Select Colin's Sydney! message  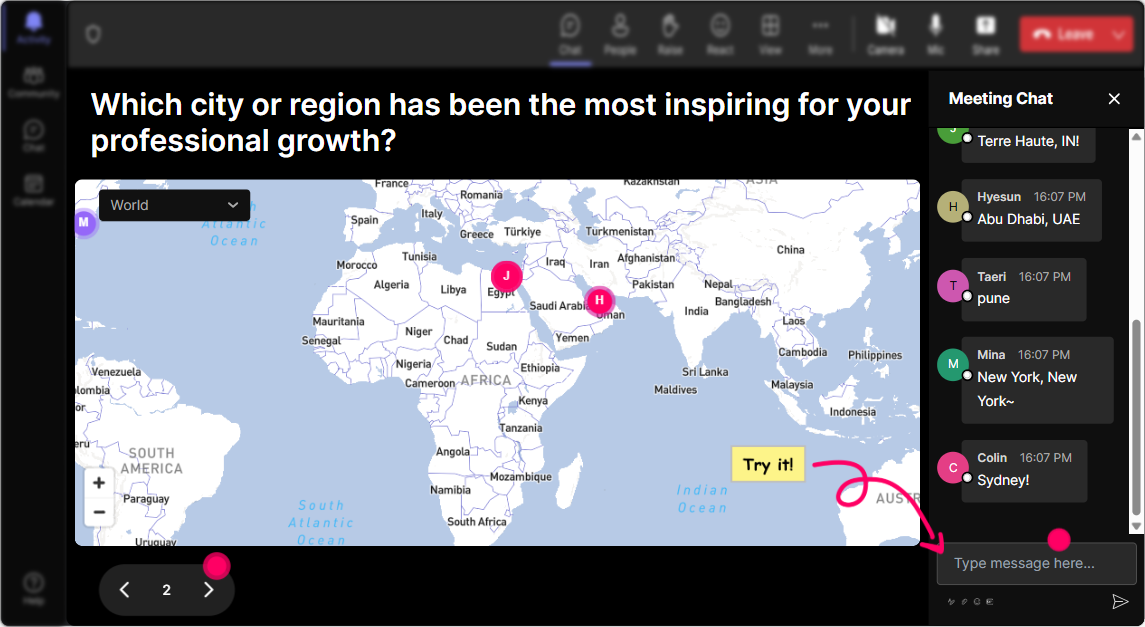coord(1024,471)
